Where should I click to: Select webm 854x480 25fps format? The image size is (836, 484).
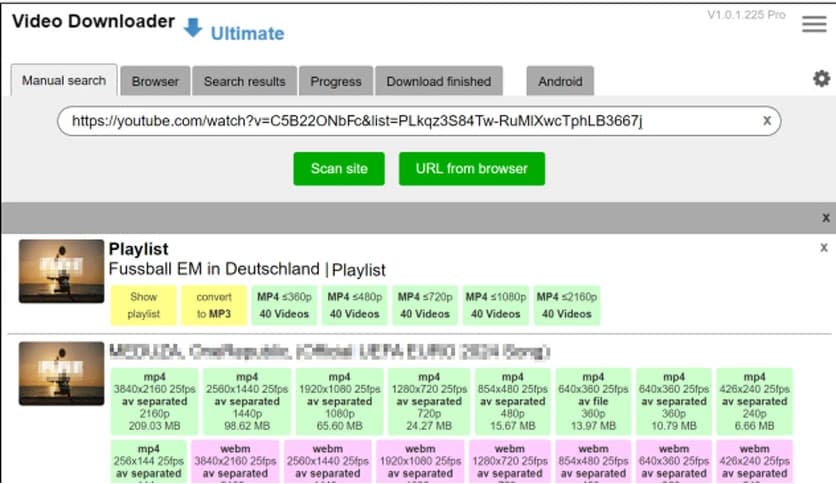click(x=593, y=462)
